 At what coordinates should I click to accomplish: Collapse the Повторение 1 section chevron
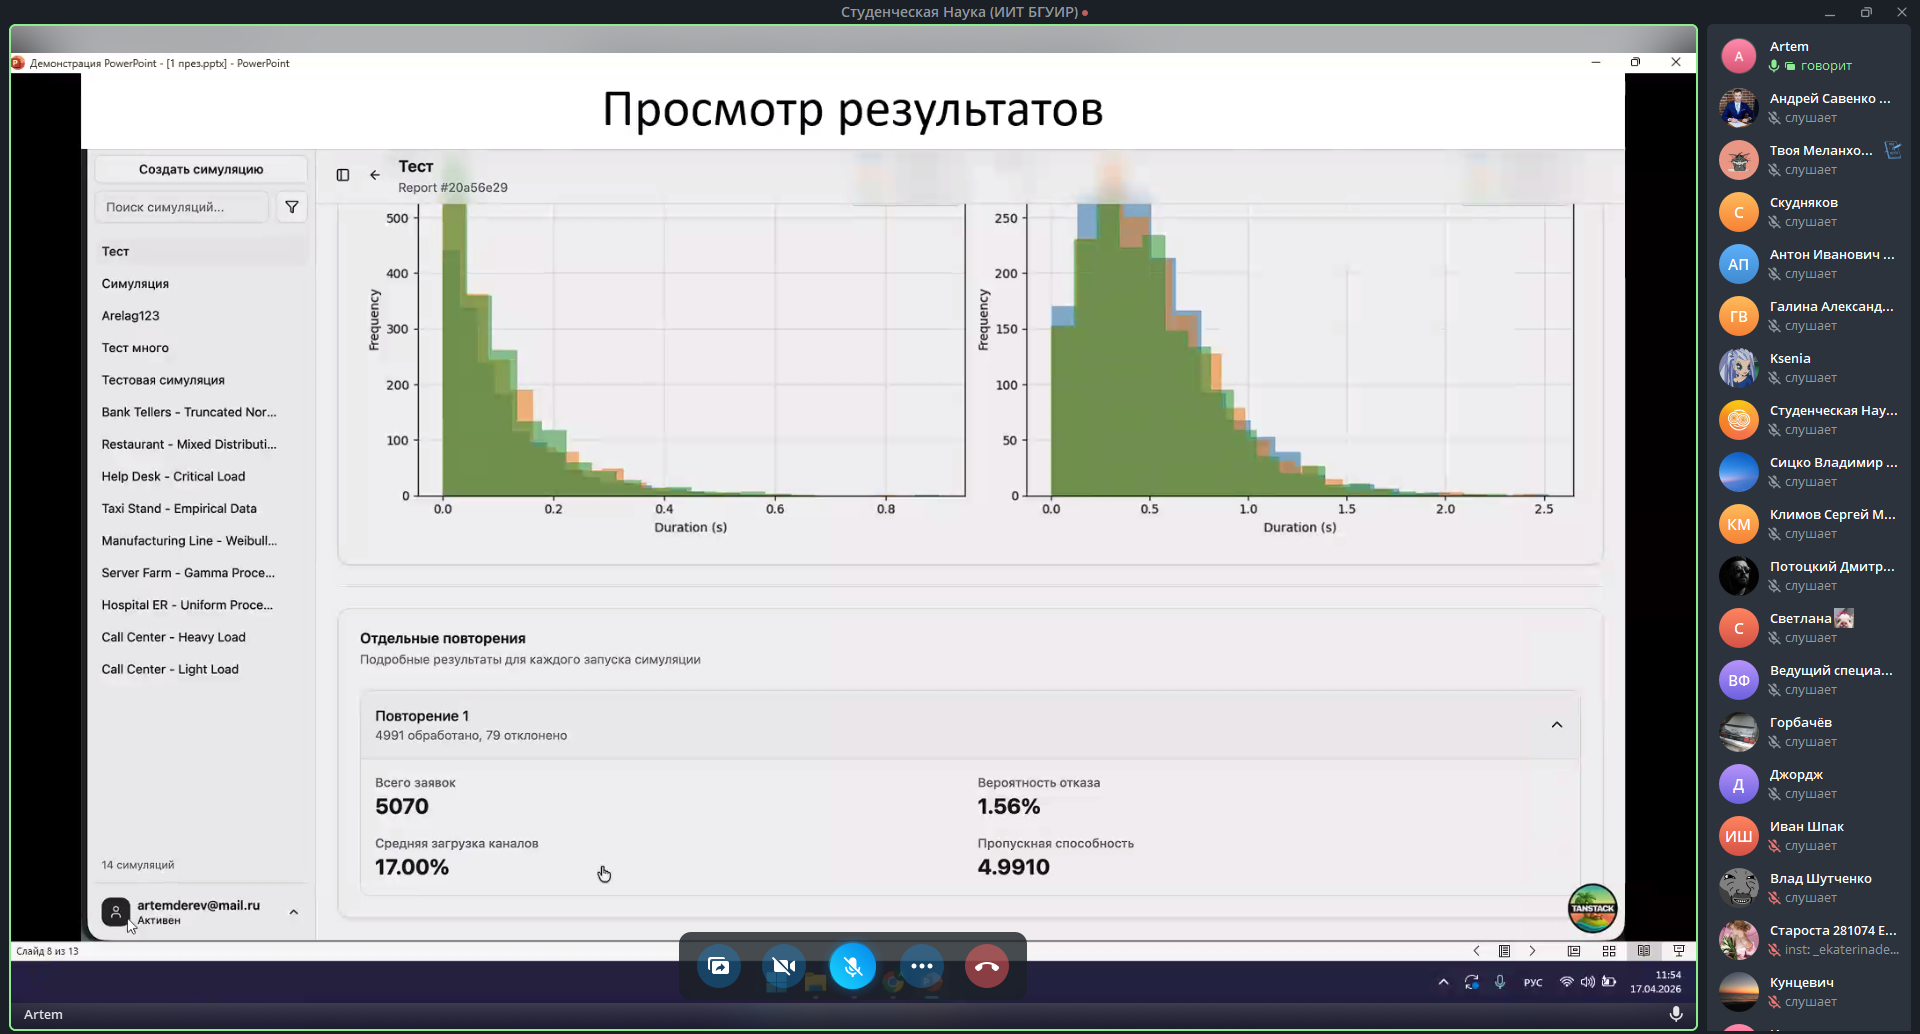[x=1556, y=725]
